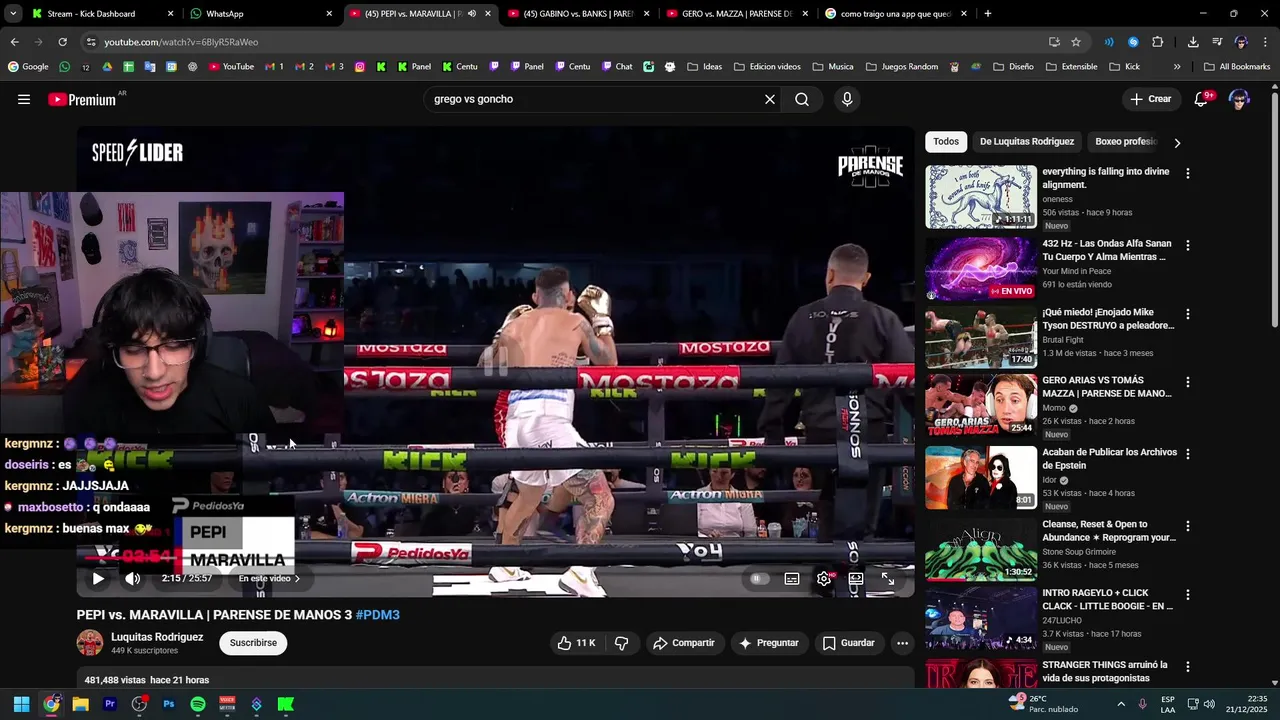Select the 'Boxeo profesional' filter chip
Screen dimensions: 1280x720
1125,141
